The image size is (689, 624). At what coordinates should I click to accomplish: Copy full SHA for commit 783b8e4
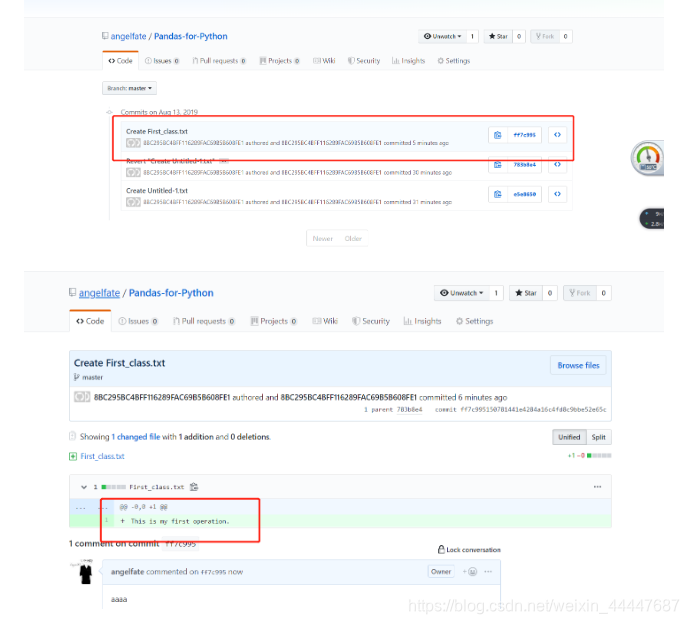coord(497,165)
